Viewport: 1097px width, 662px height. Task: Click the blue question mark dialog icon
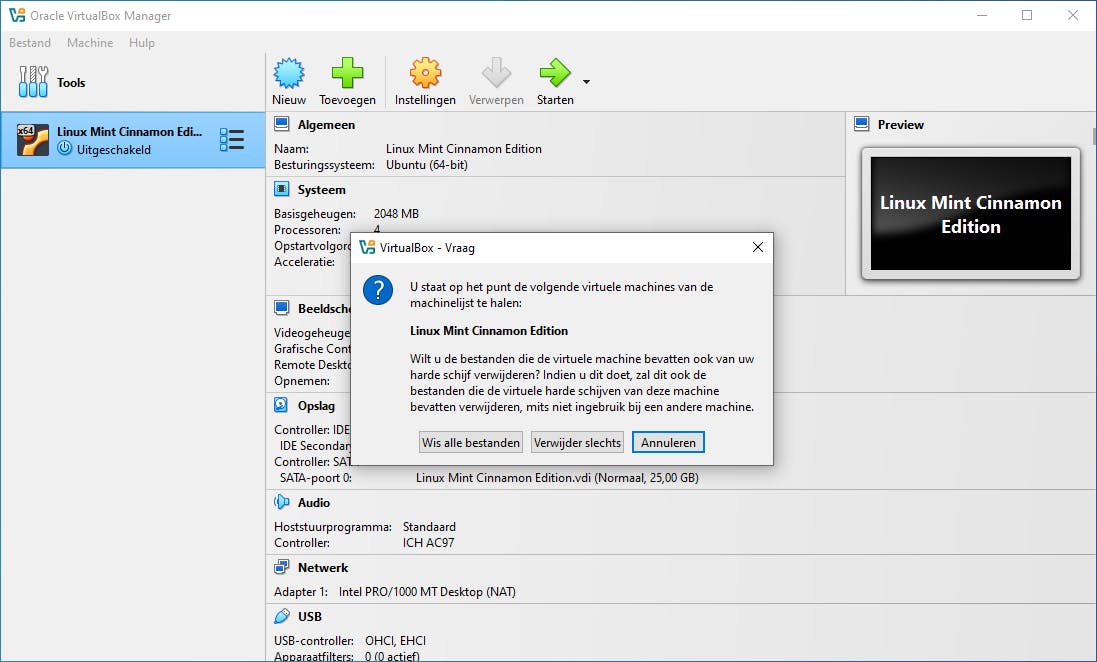378,290
